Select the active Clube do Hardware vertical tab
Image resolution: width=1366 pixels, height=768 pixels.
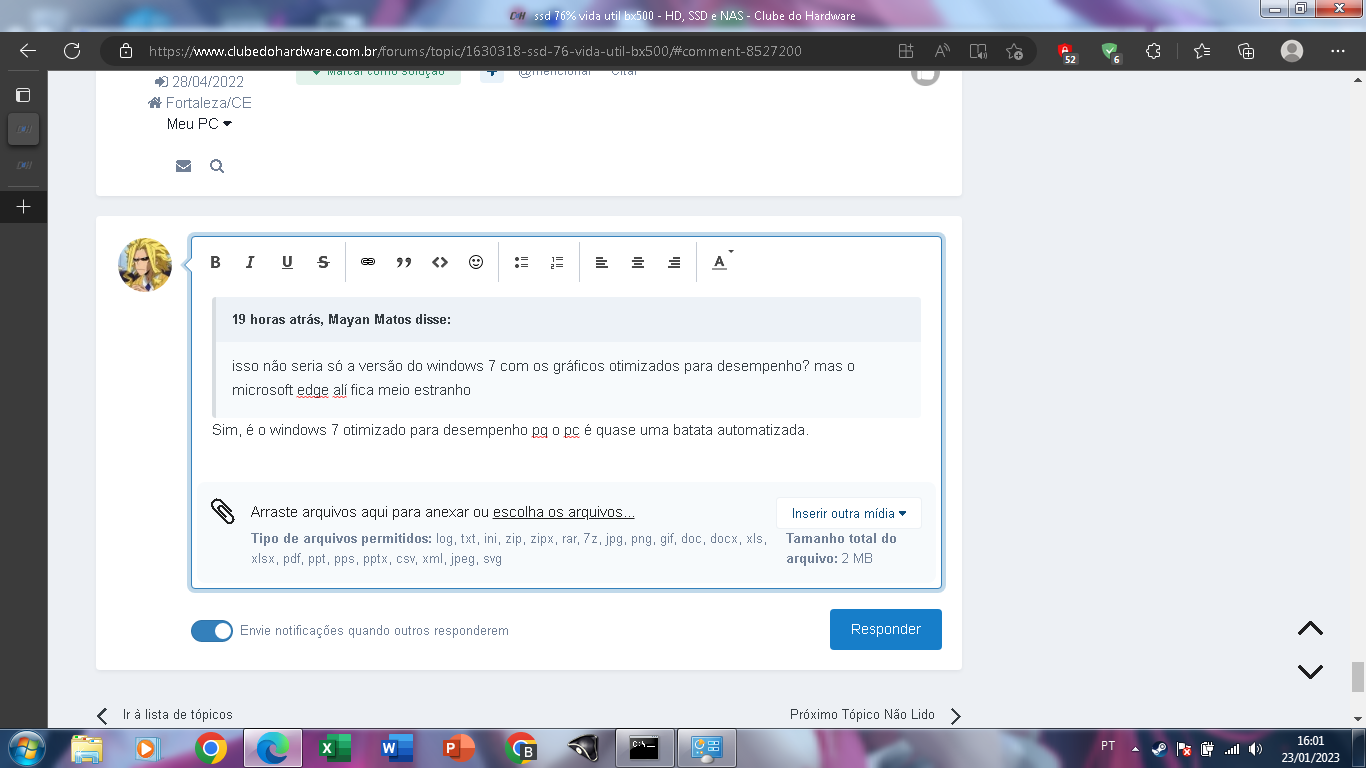(x=23, y=129)
